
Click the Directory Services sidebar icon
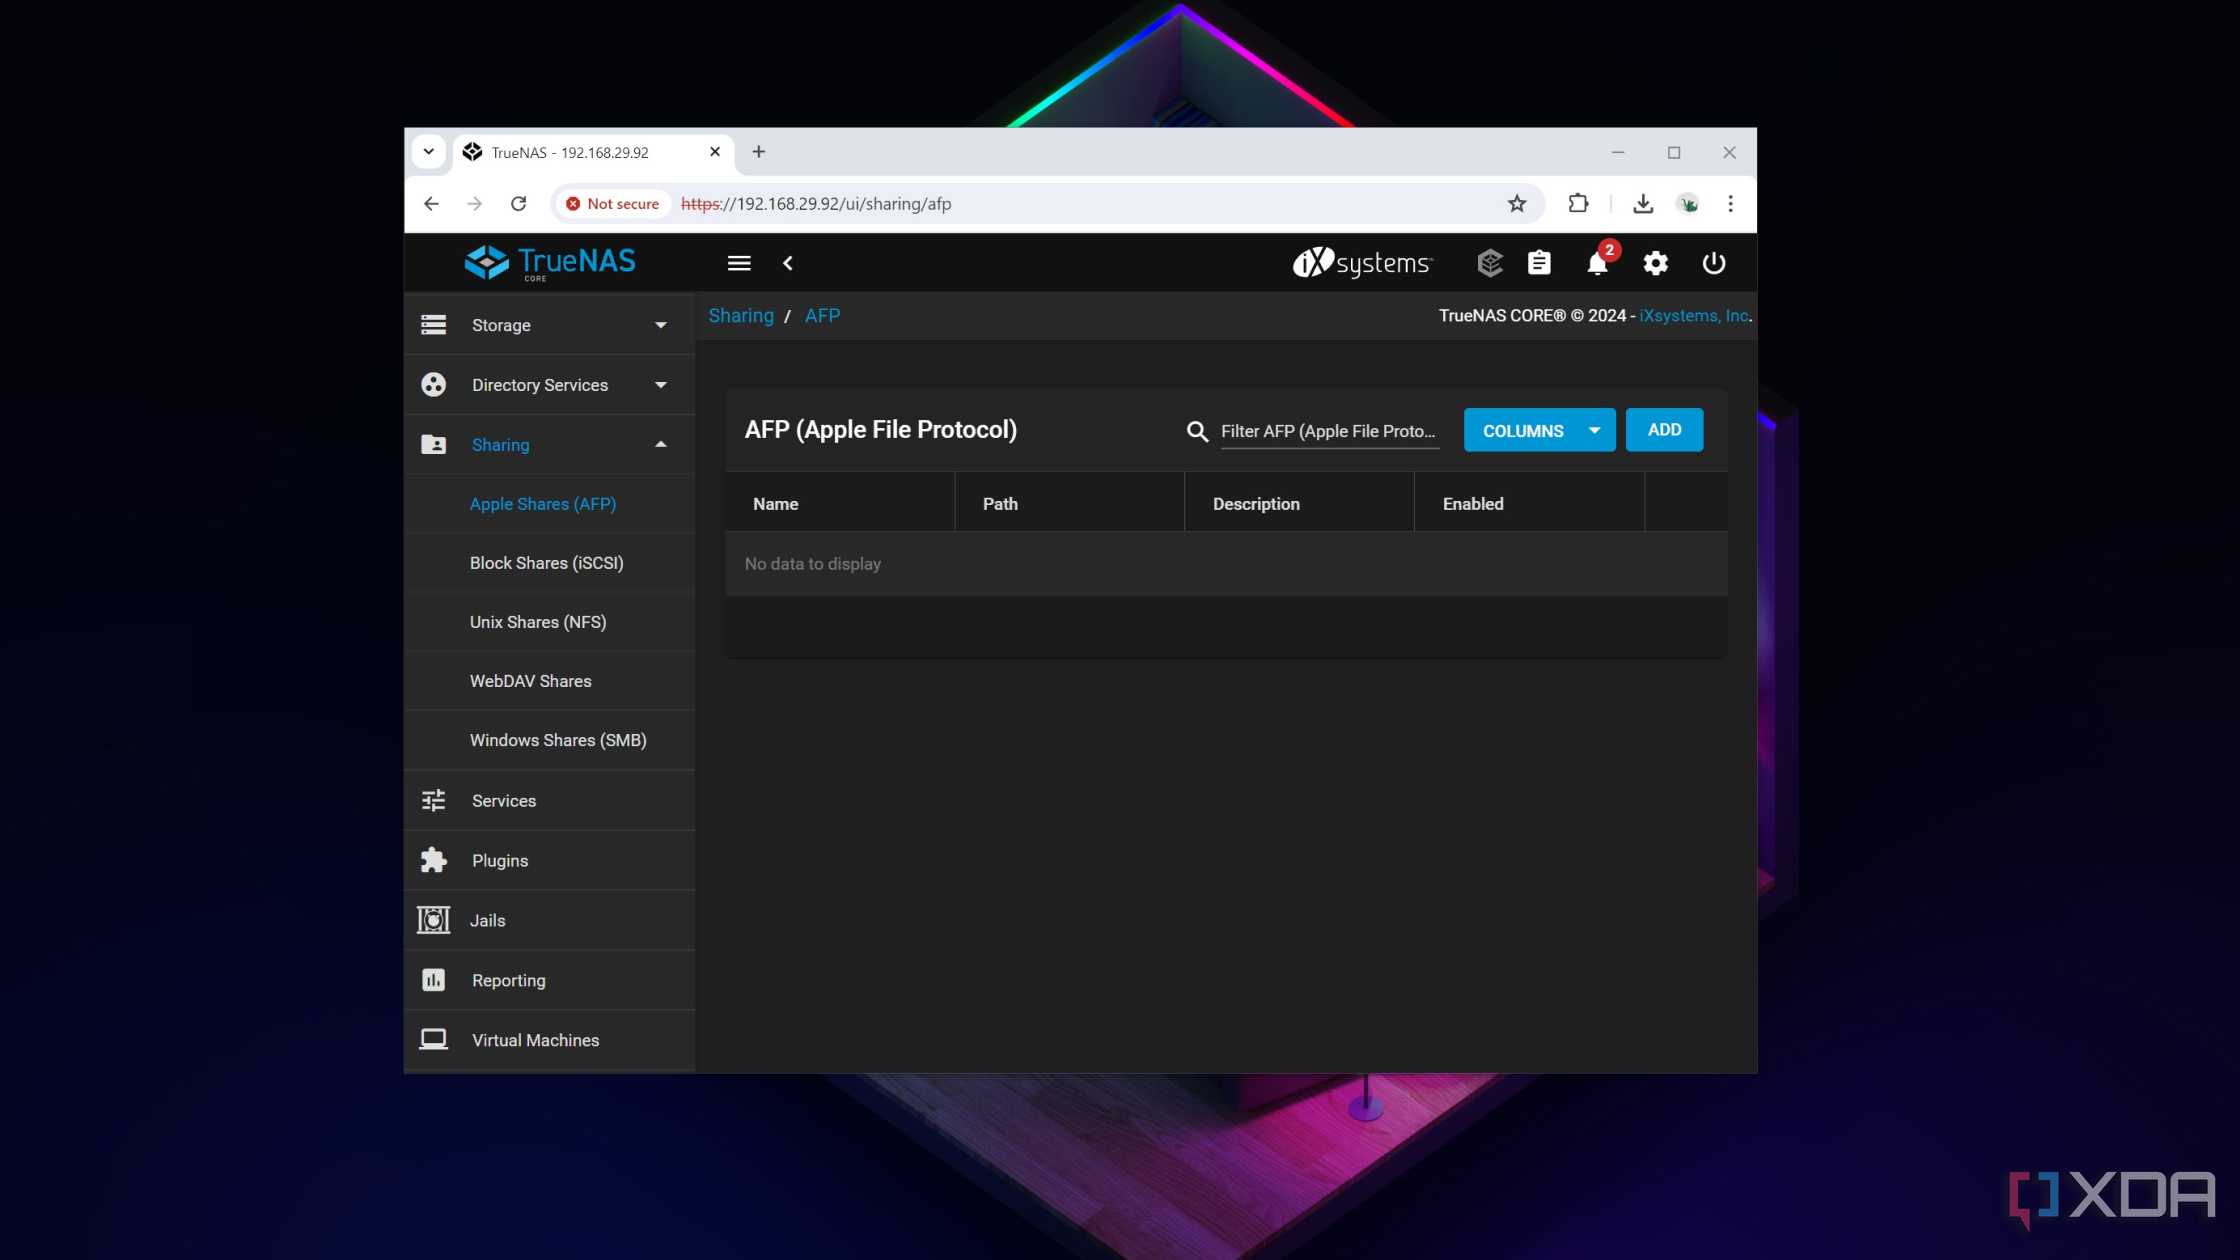(433, 385)
